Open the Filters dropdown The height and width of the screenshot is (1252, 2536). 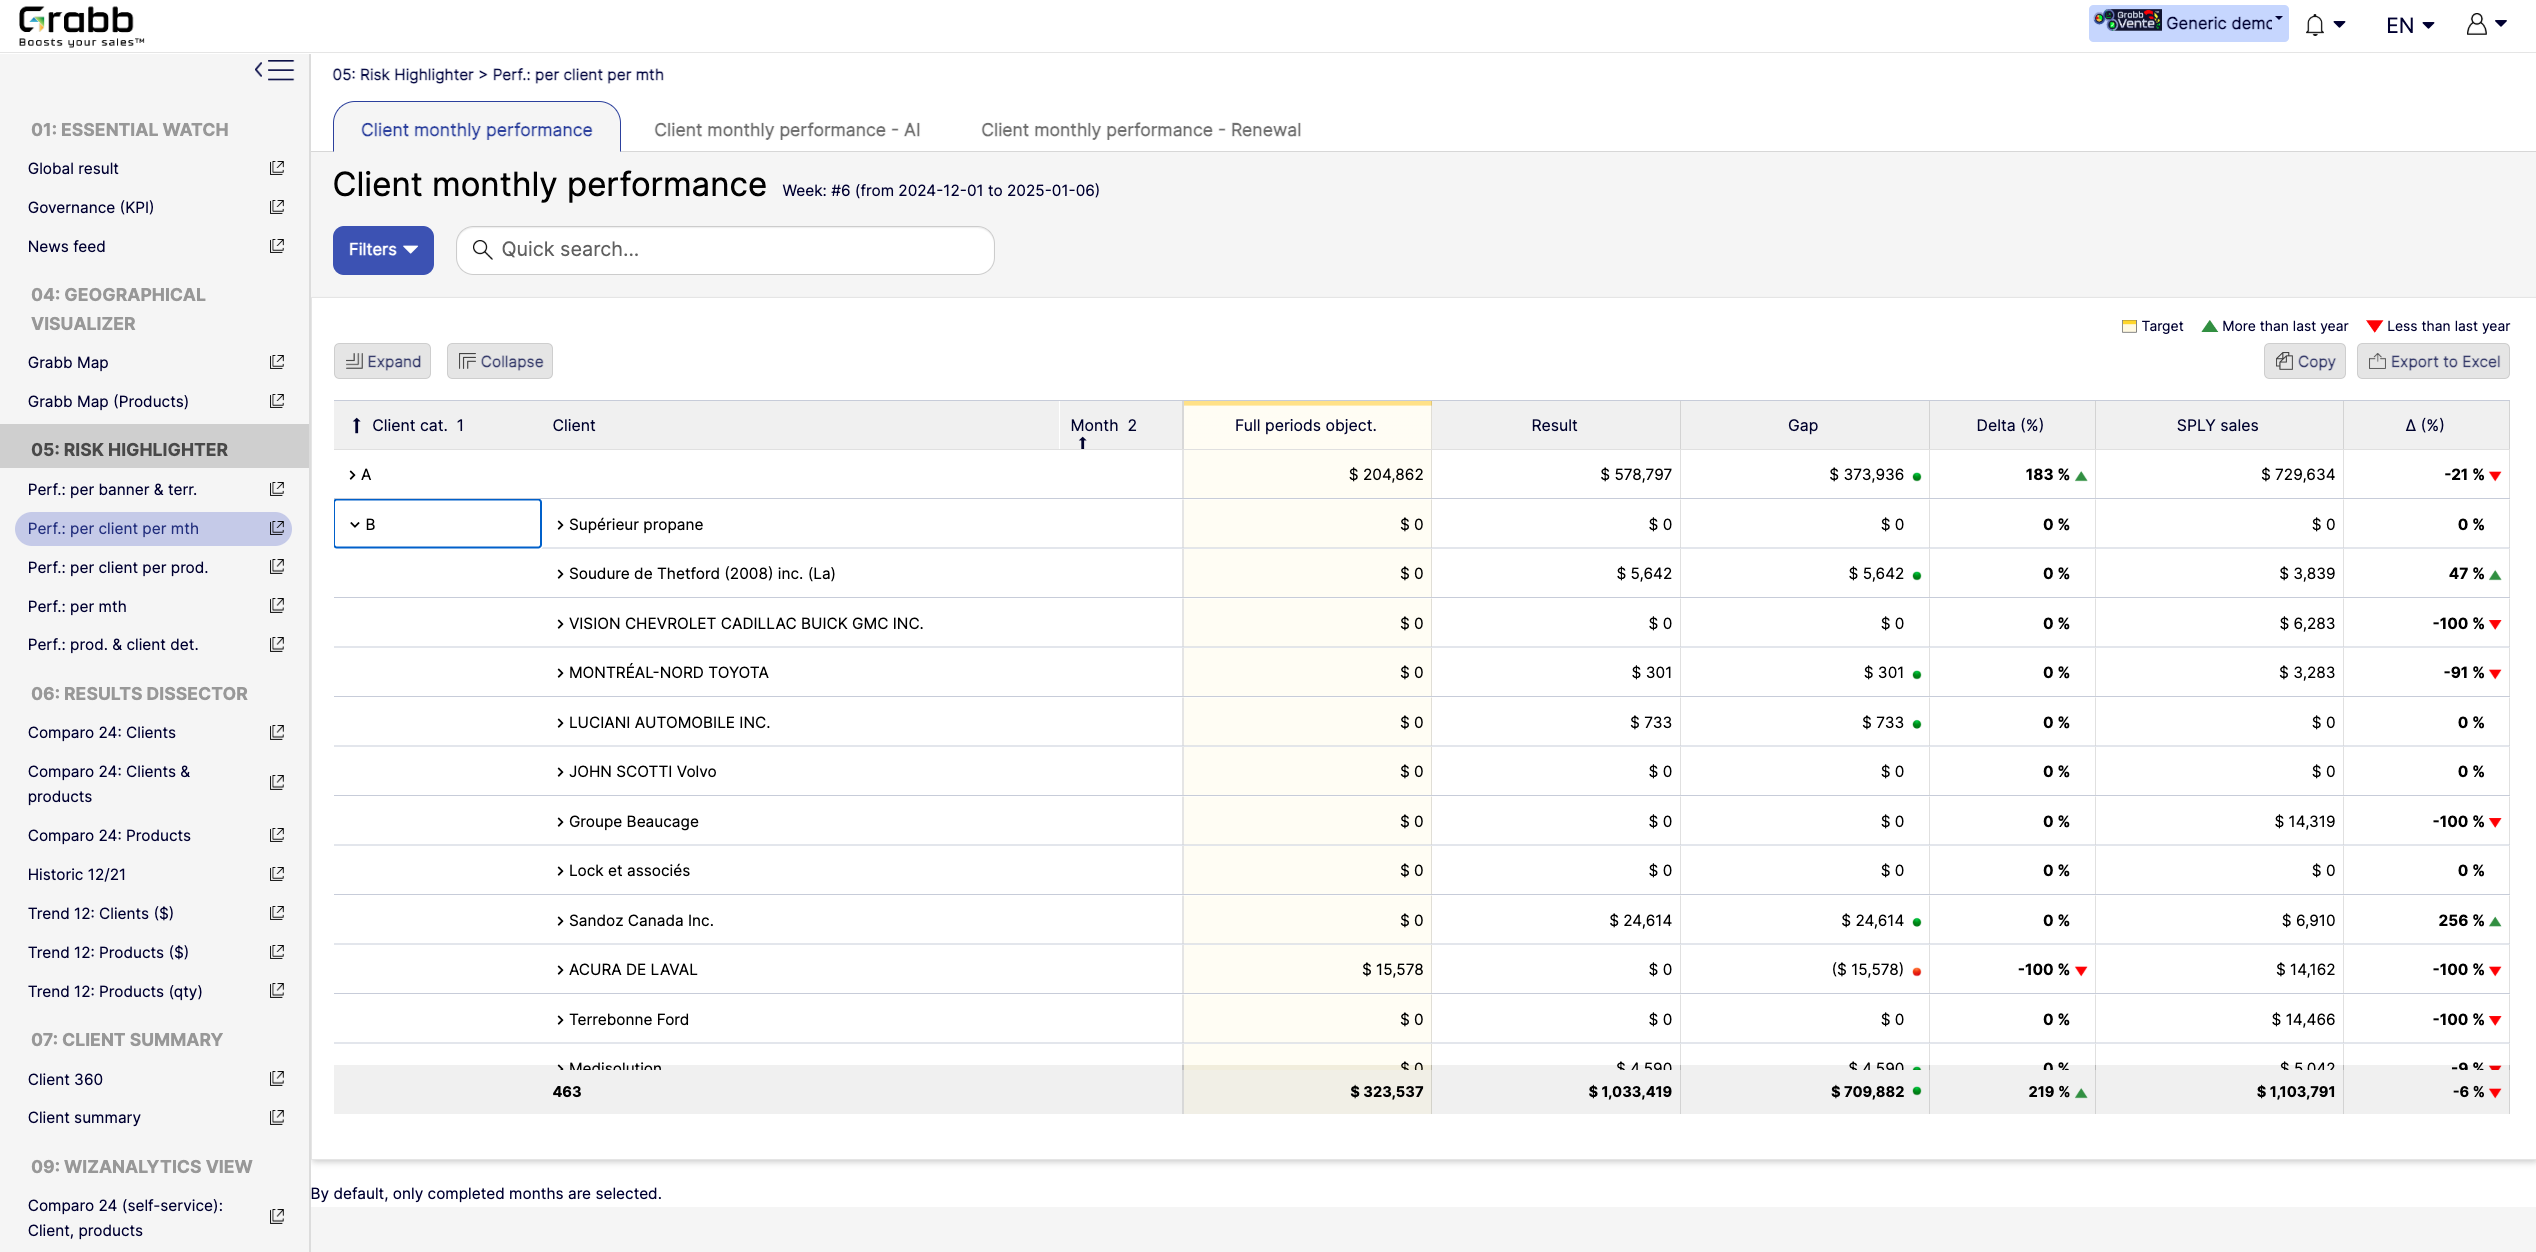tap(383, 250)
